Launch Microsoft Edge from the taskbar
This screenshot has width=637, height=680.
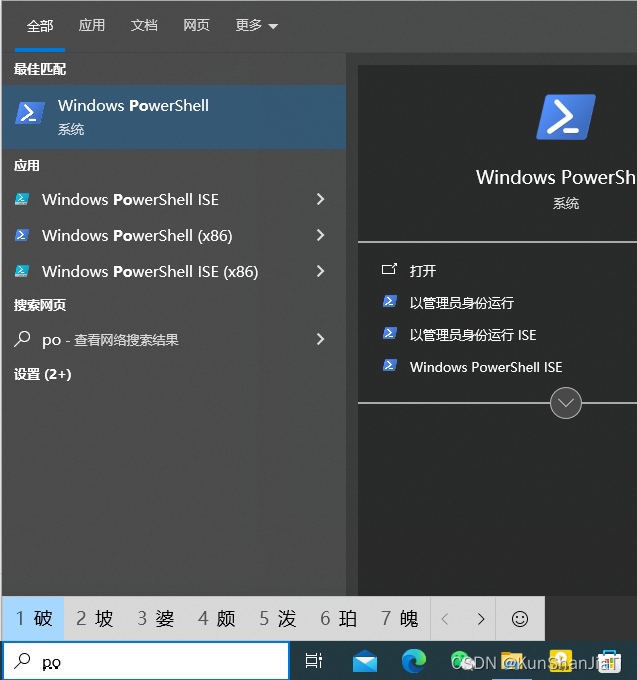[414, 661]
